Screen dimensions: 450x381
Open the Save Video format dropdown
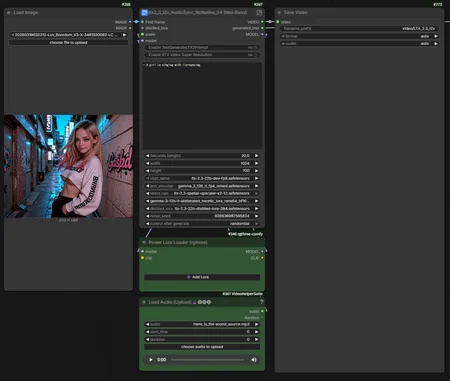[359, 36]
